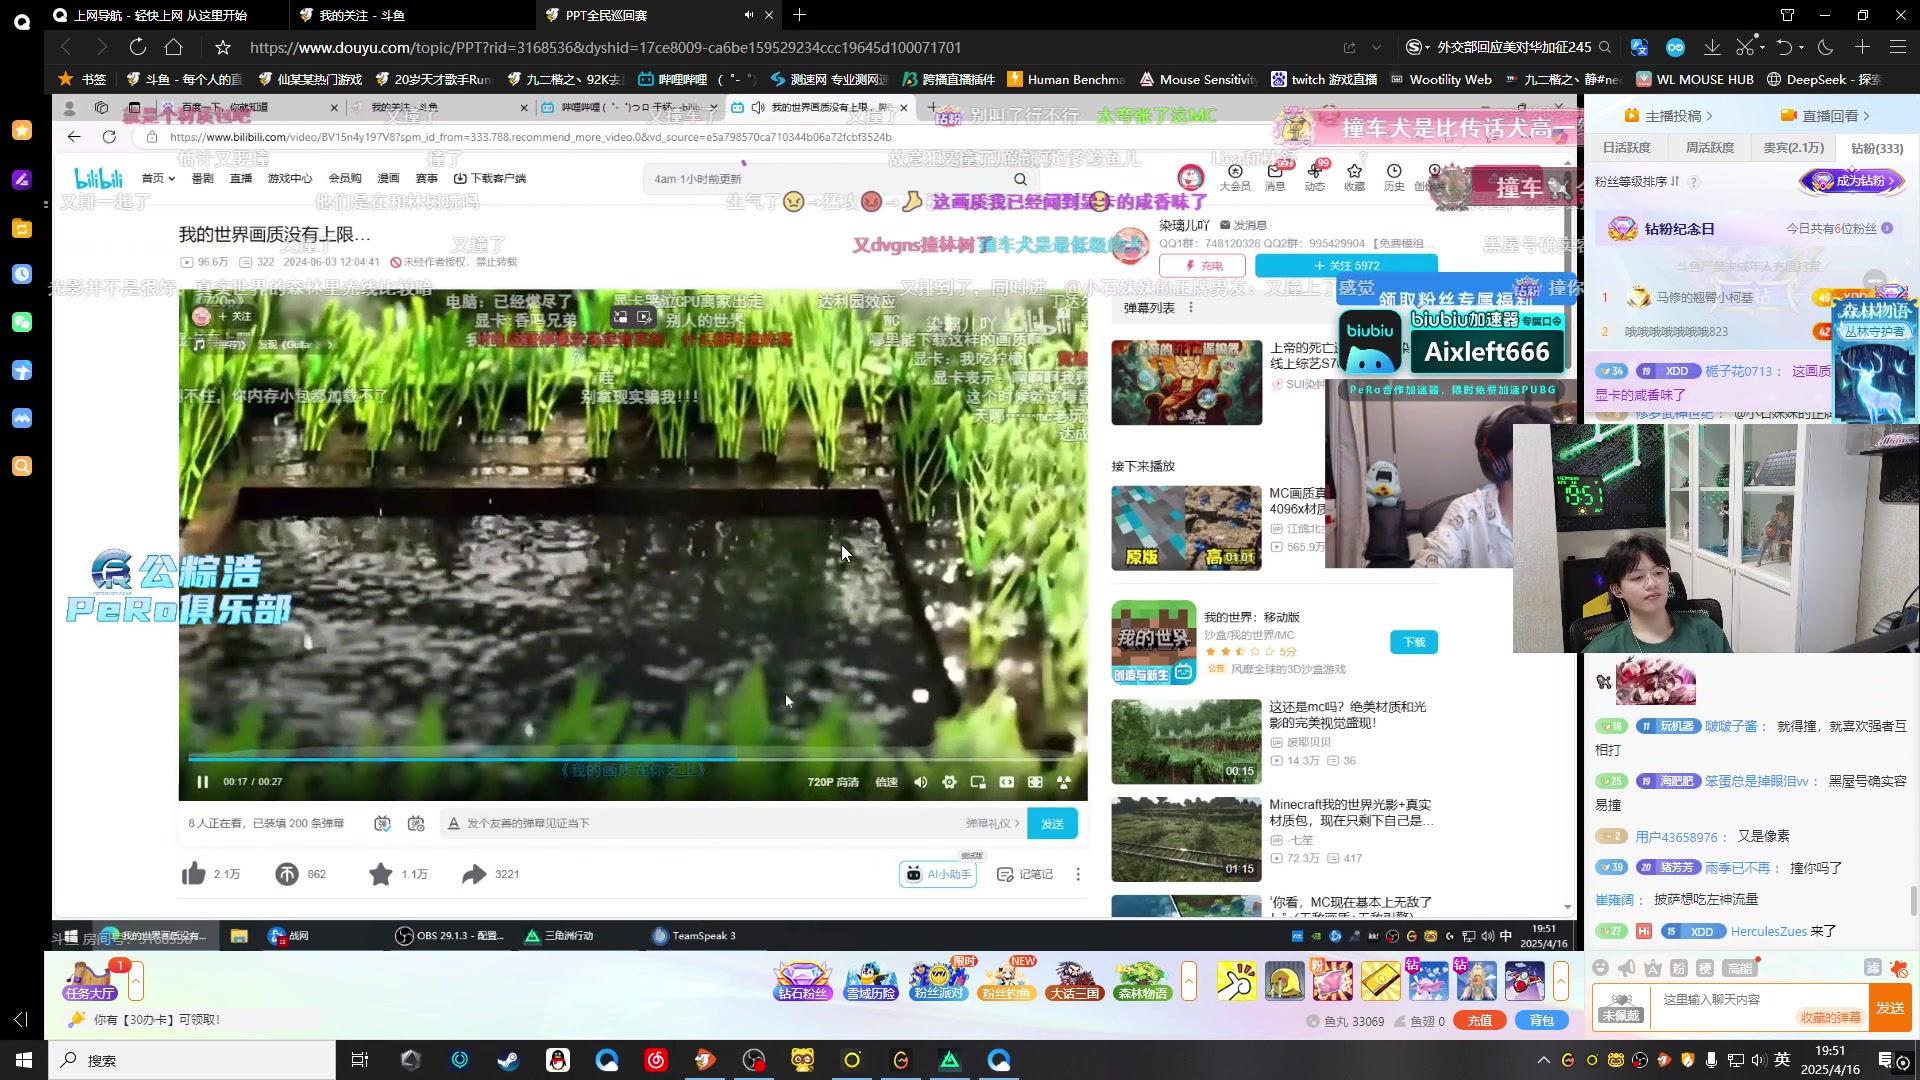This screenshot has width=1920, height=1080.
Task: Open the three-dot more menu beside 记笔记
Action: [1078, 874]
